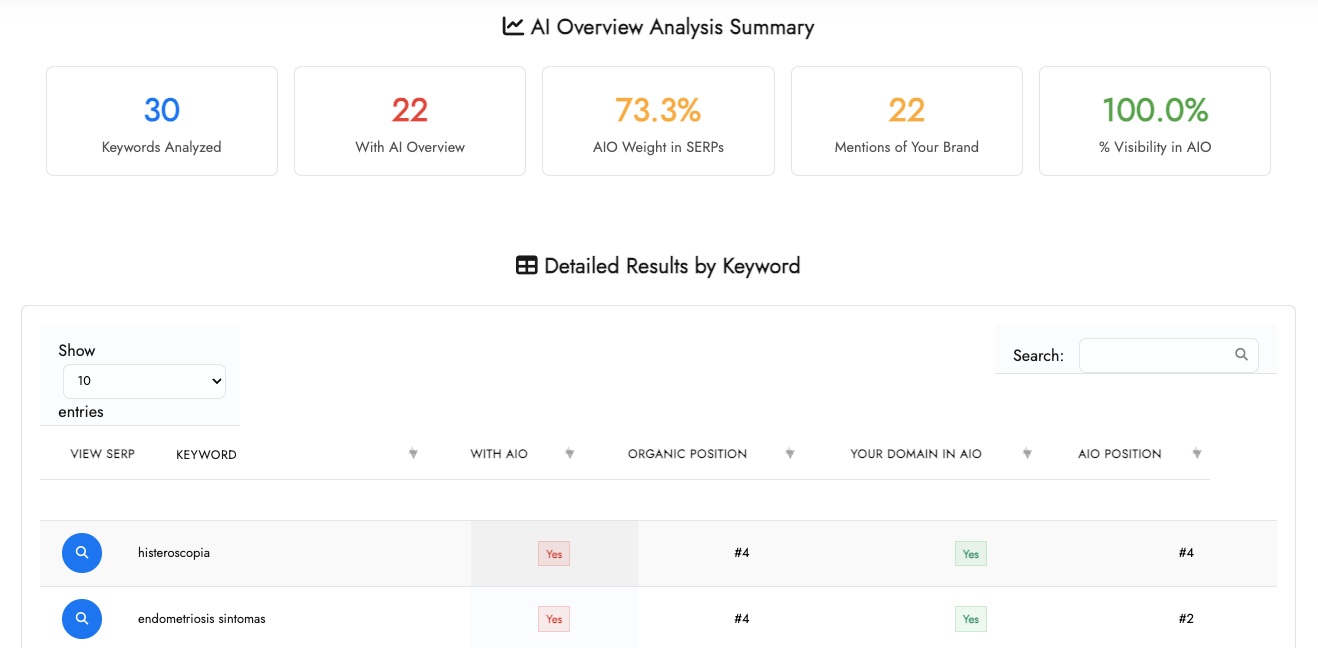
Task: Sort by With AIO using its arrow
Action: [569, 454]
